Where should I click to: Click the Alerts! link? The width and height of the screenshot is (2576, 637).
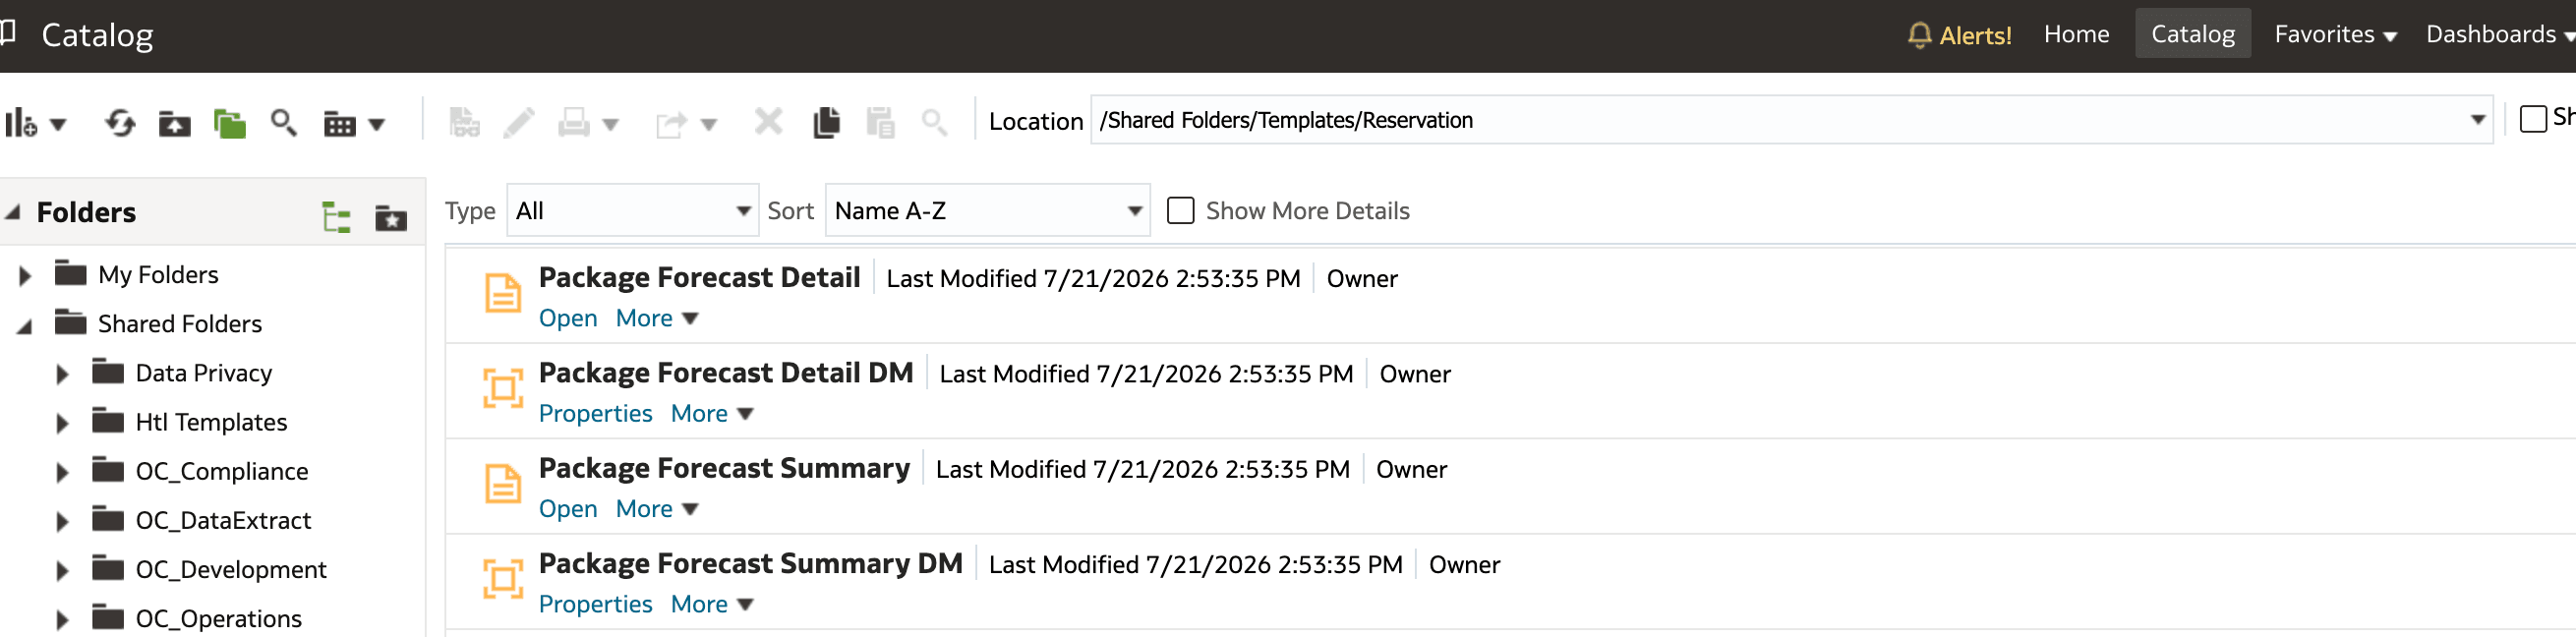pyautogui.click(x=1975, y=35)
